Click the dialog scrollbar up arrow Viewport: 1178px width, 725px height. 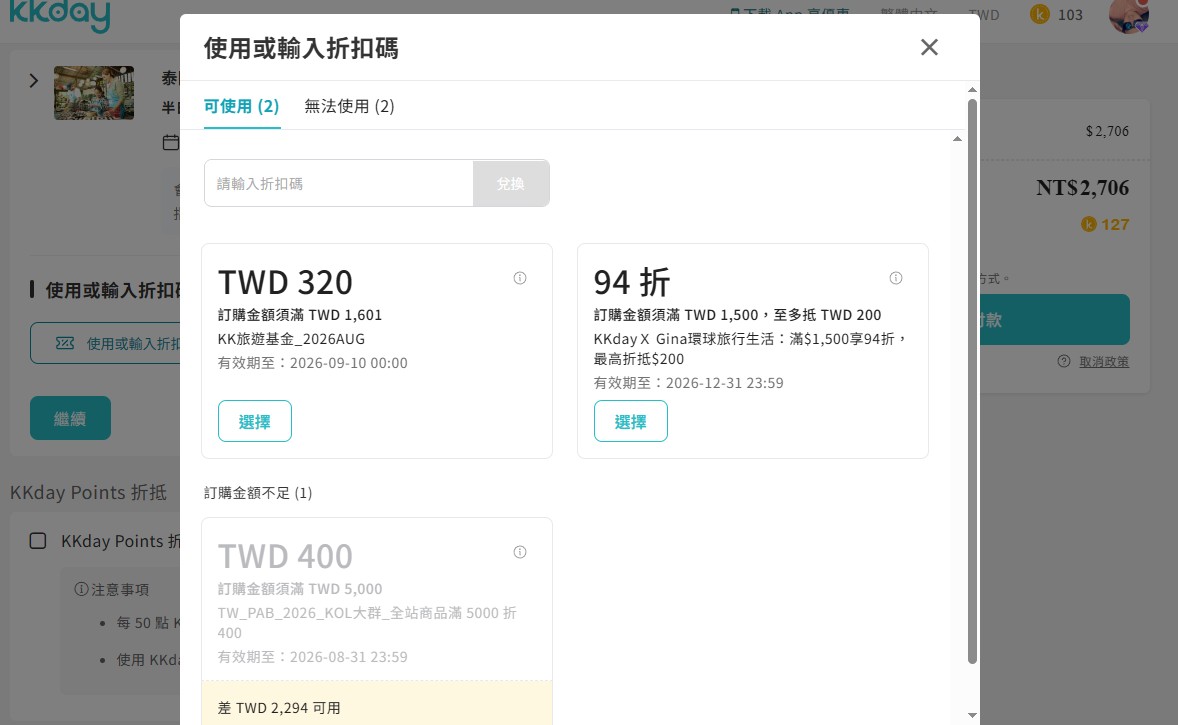(x=972, y=89)
